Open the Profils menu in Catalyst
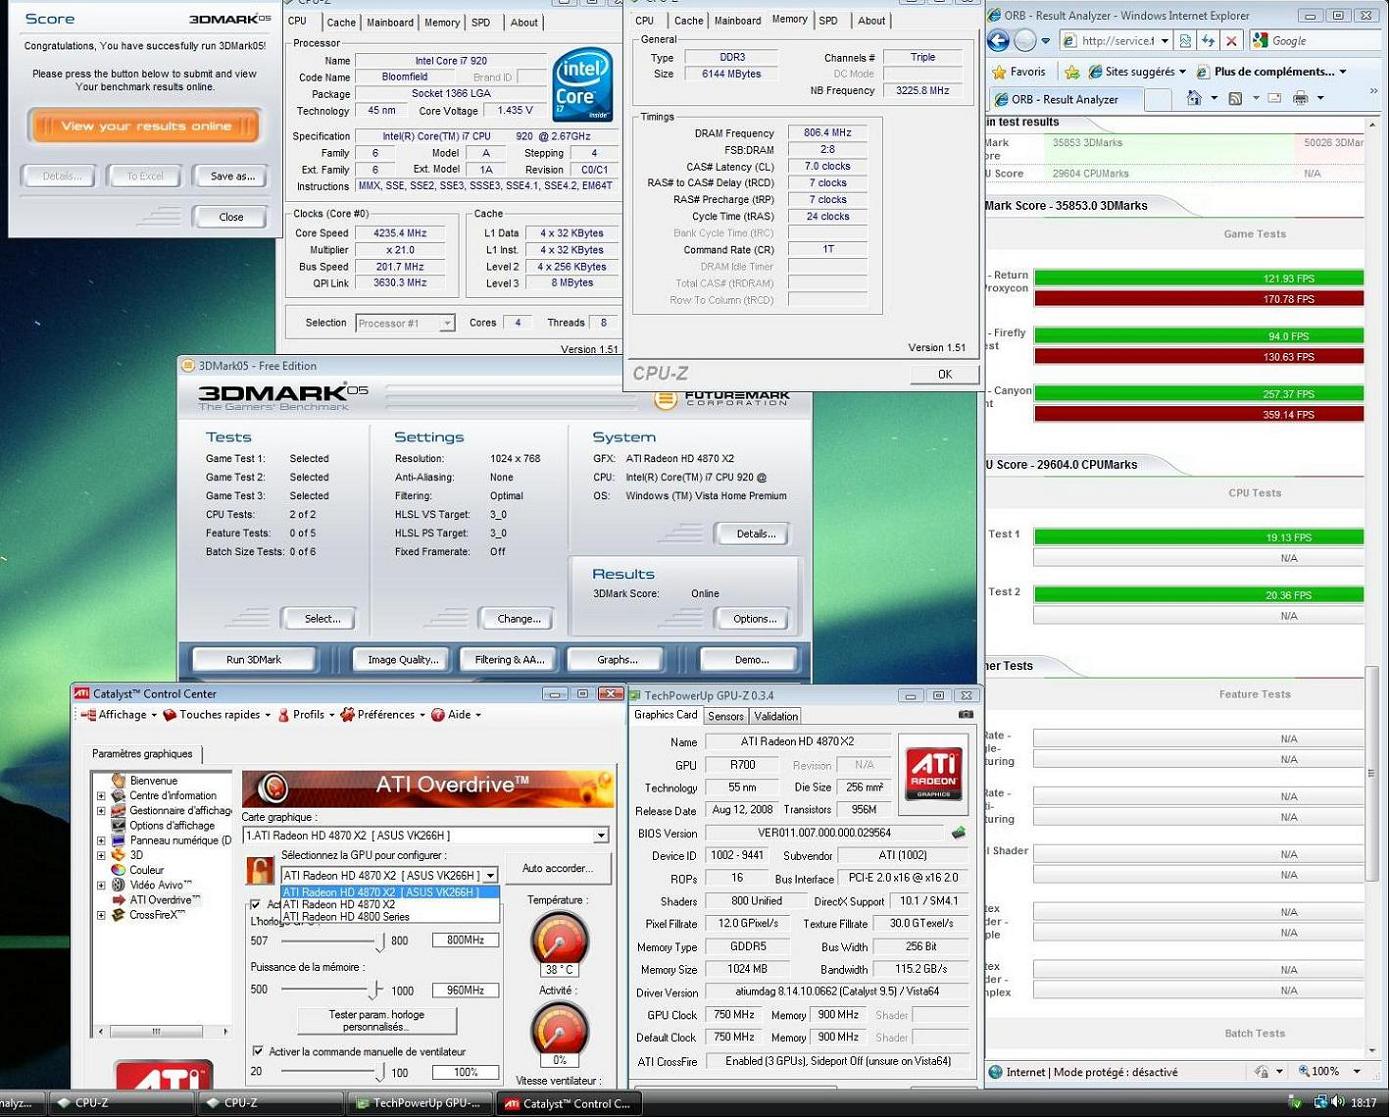The width and height of the screenshot is (1390, 1118). click(306, 715)
